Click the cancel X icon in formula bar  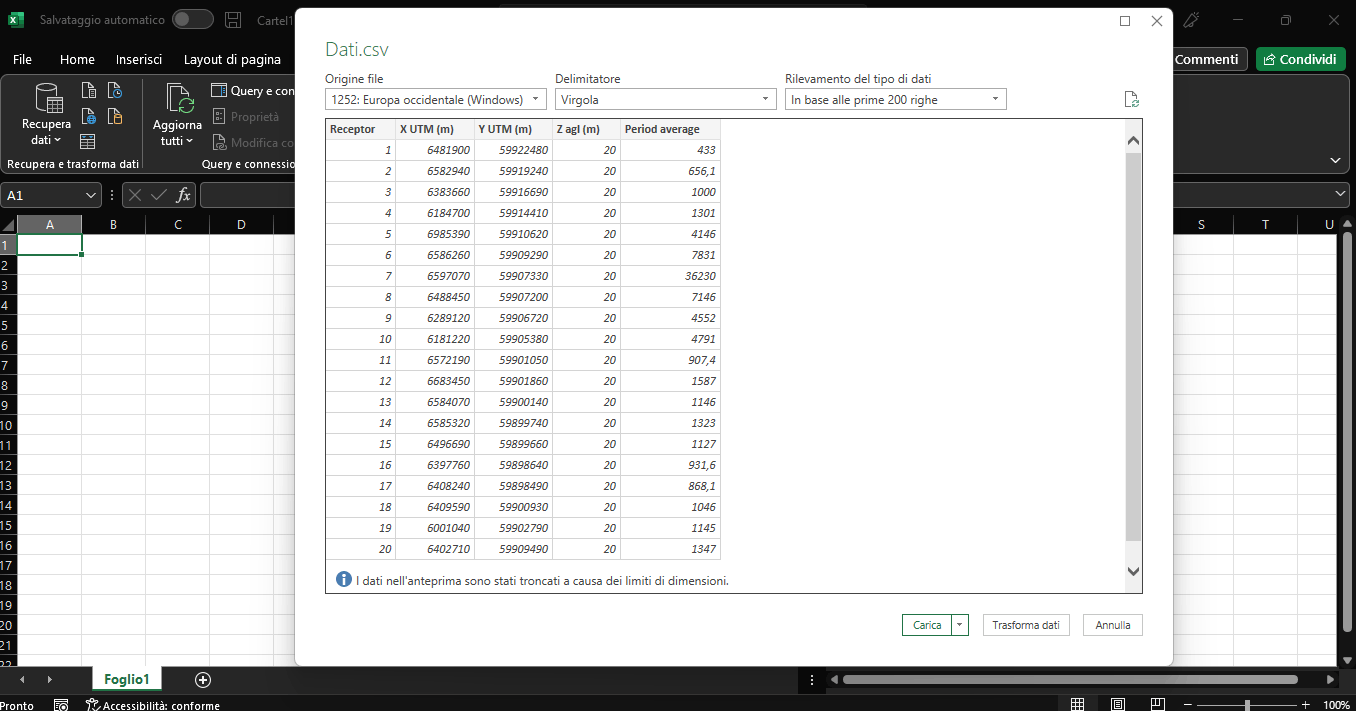(x=136, y=195)
